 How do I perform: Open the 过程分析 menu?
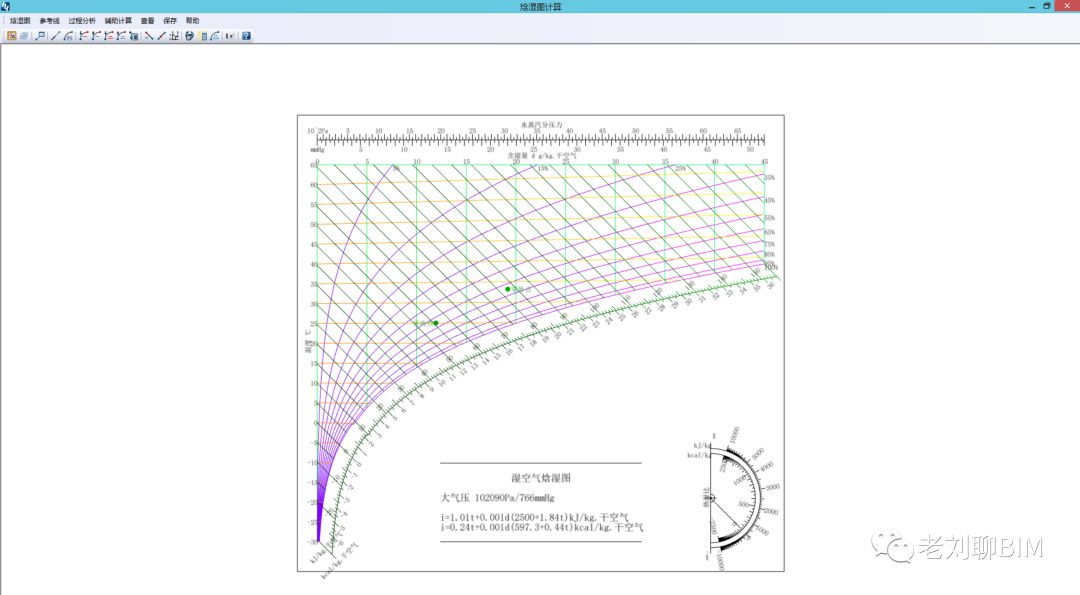click(82, 21)
